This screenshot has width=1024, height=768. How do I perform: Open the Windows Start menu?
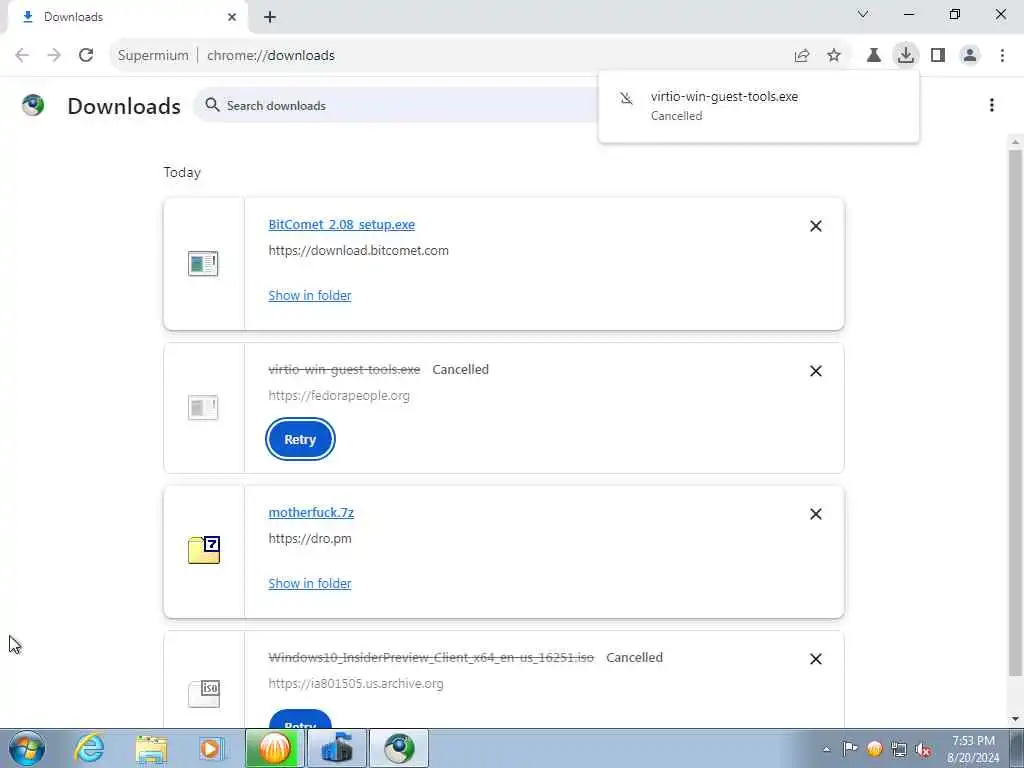pyautogui.click(x=27, y=748)
